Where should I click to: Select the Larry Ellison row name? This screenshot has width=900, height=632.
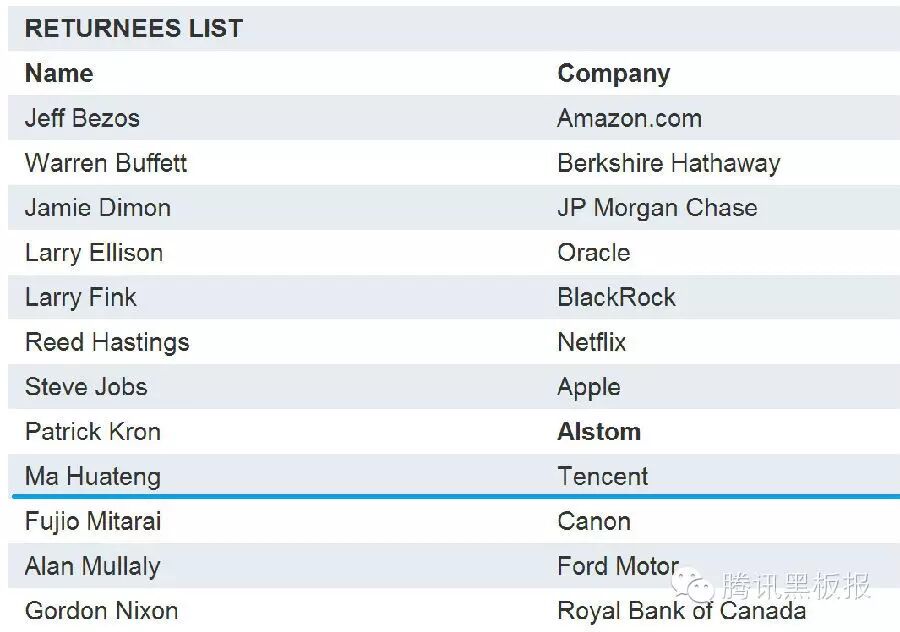coord(94,252)
